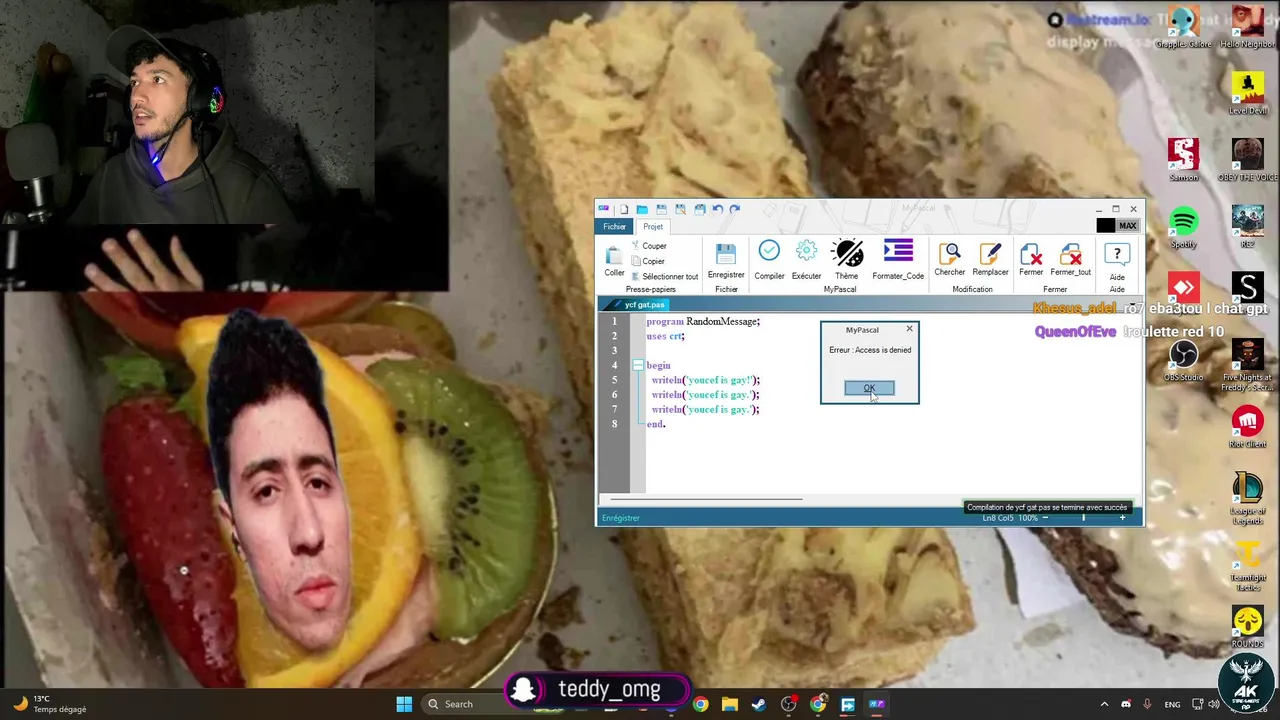Open the Spotify desktop shortcut
Screen dimensions: 1280x720
tap(1183, 228)
